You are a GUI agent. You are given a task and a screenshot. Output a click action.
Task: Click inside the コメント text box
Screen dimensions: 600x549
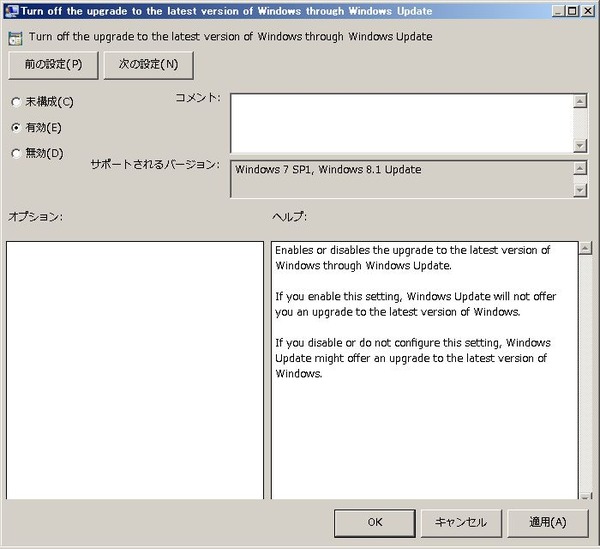tap(402, 123)
